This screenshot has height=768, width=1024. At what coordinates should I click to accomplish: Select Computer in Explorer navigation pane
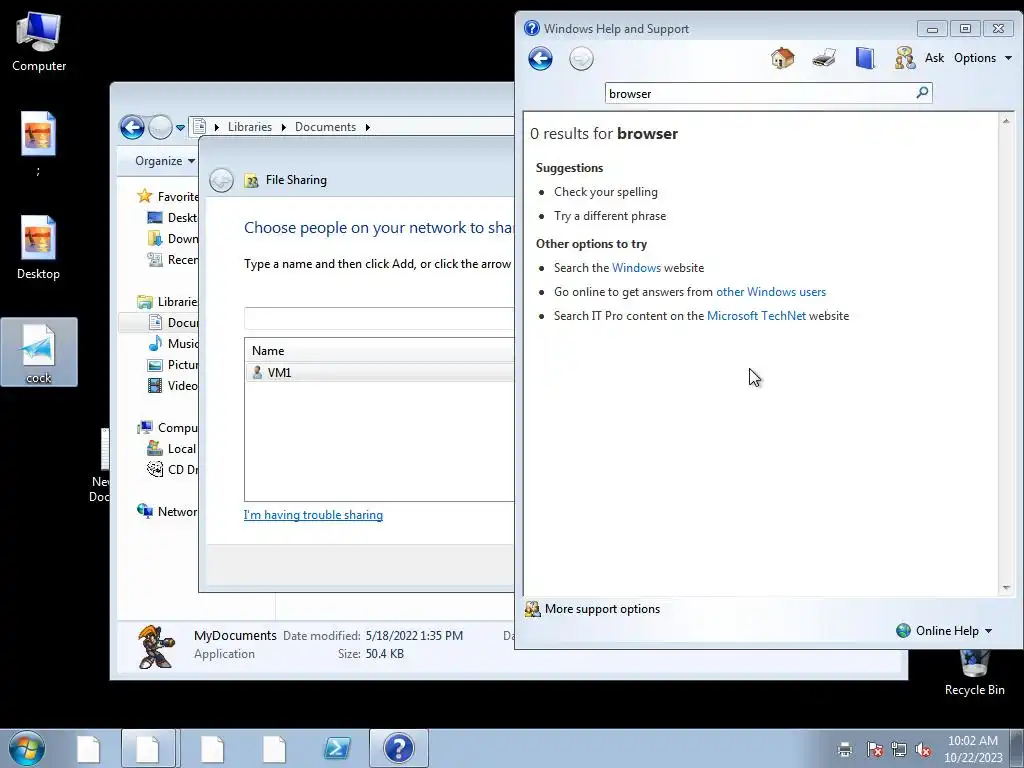167,428
